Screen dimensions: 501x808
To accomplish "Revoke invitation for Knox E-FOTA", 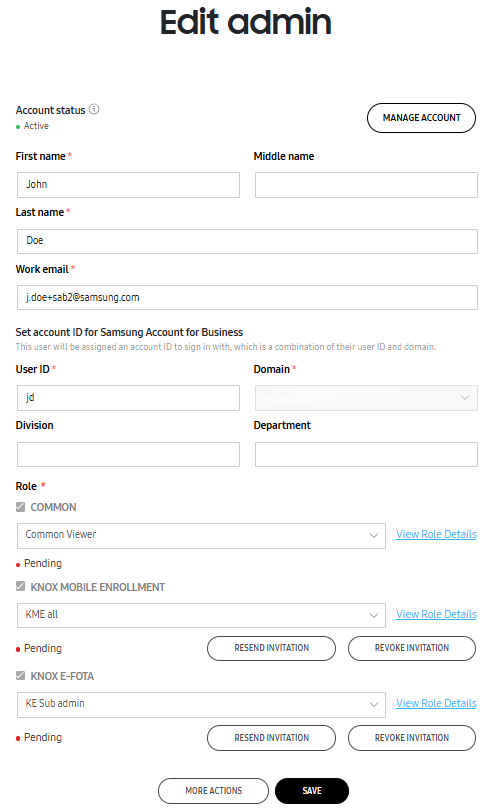I will pos(412,738).
